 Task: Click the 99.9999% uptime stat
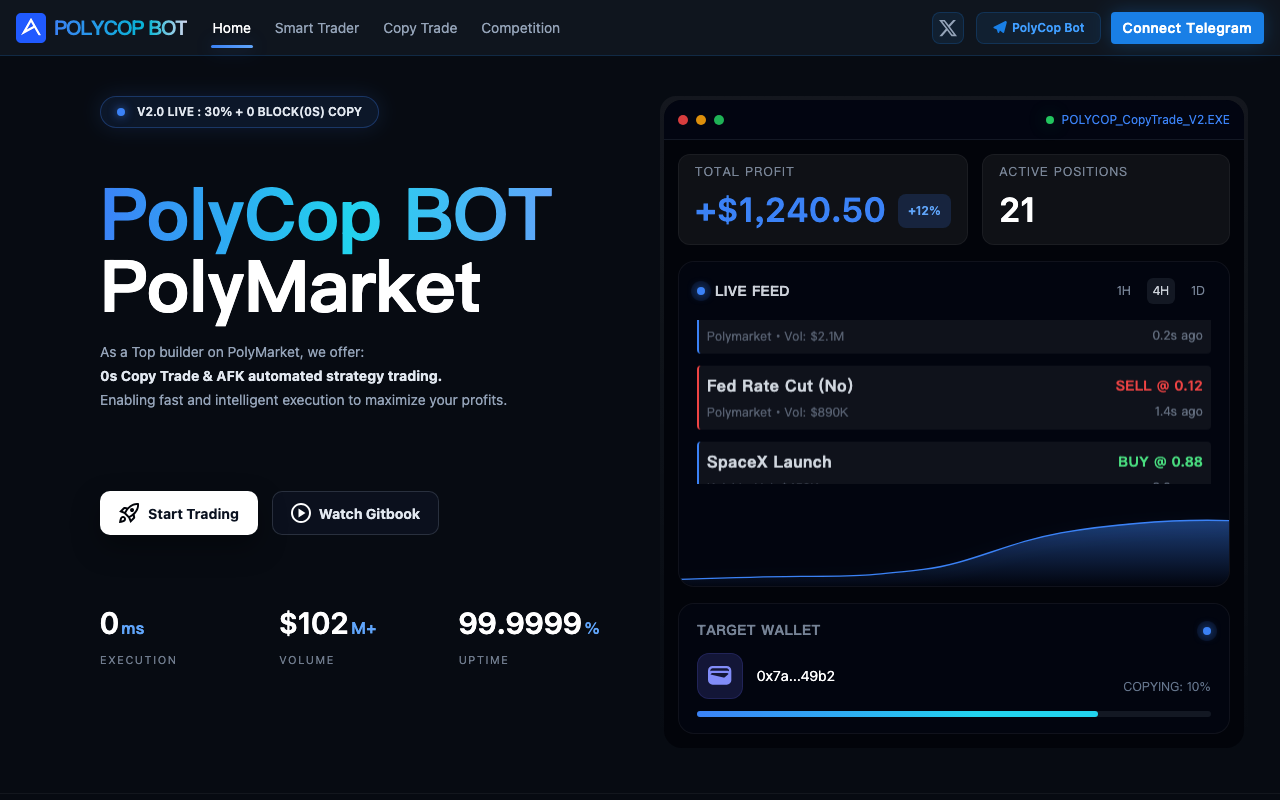click(x=529, y=624)
